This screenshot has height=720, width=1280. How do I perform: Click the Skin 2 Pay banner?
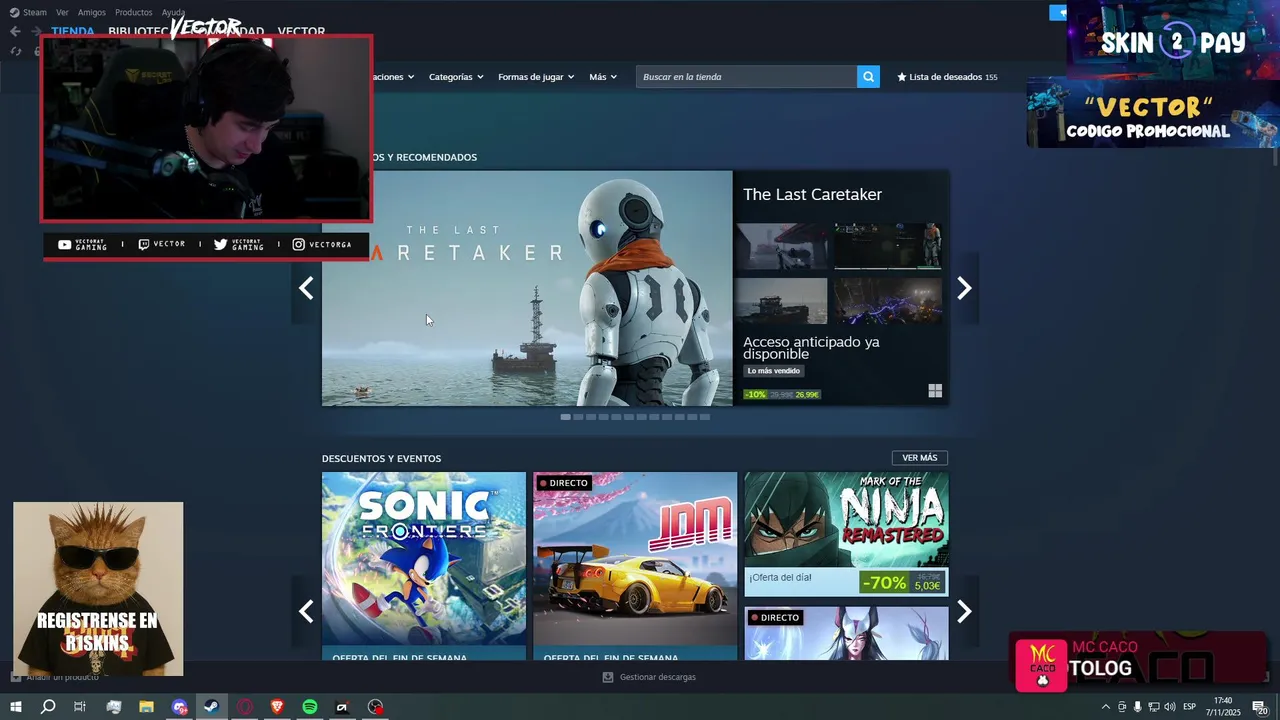pyautogui.click(x=1173, y=40)
